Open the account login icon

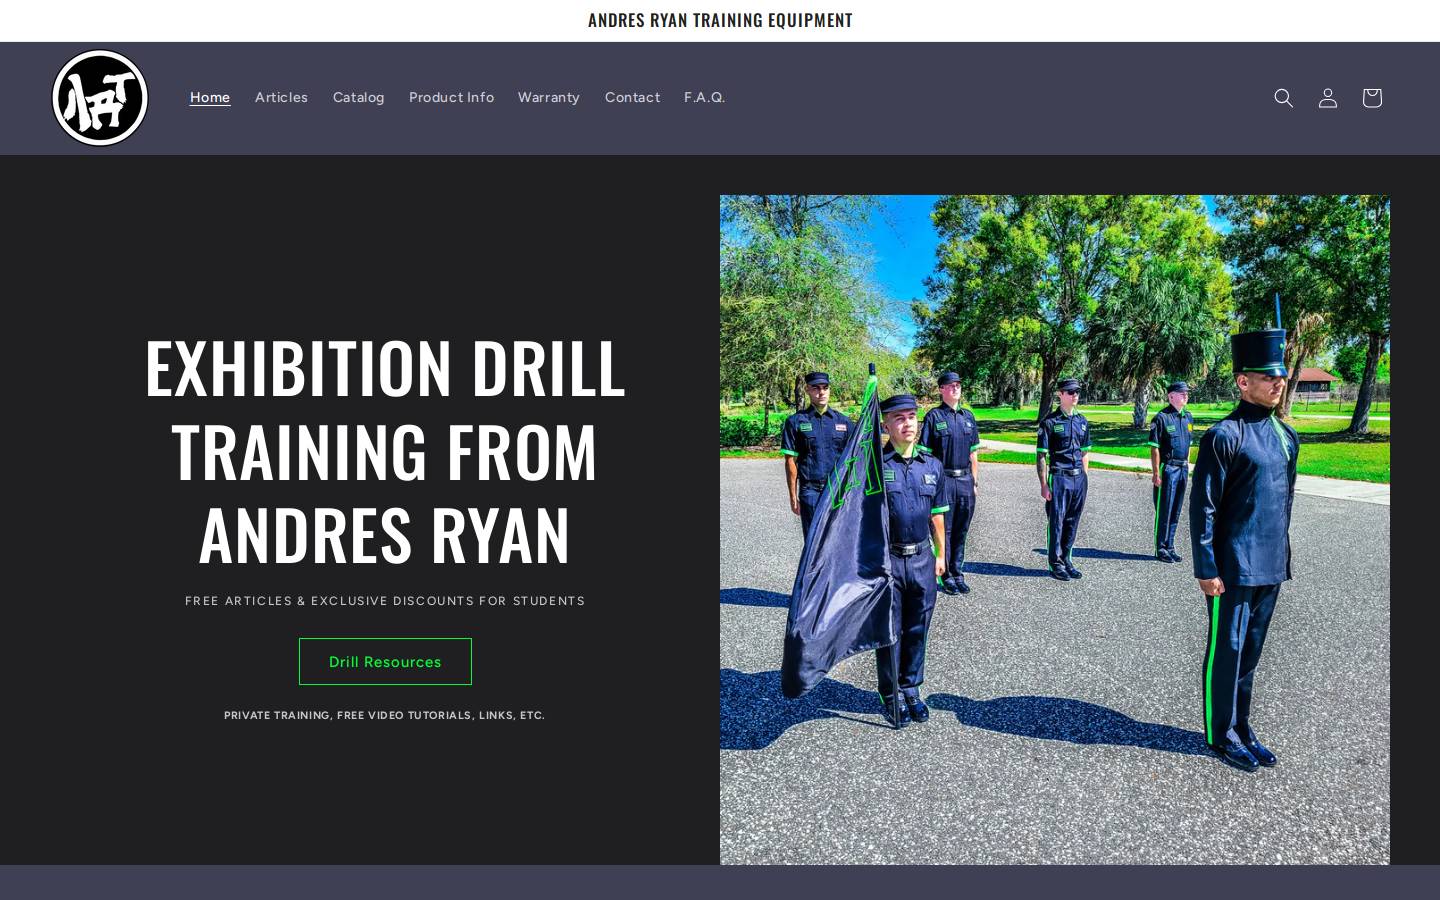pos(1328,98)
